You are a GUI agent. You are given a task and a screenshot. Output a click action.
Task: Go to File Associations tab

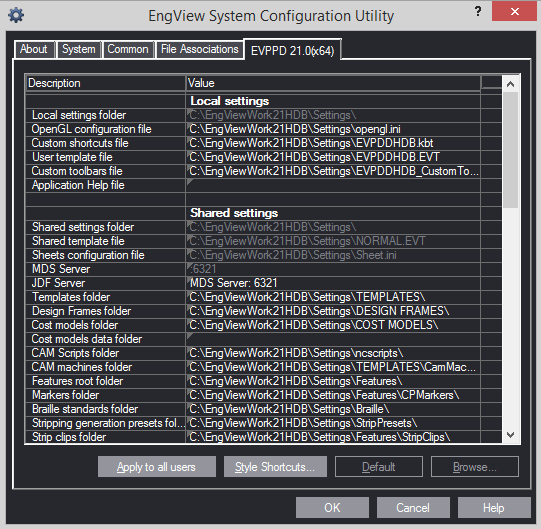200,49
